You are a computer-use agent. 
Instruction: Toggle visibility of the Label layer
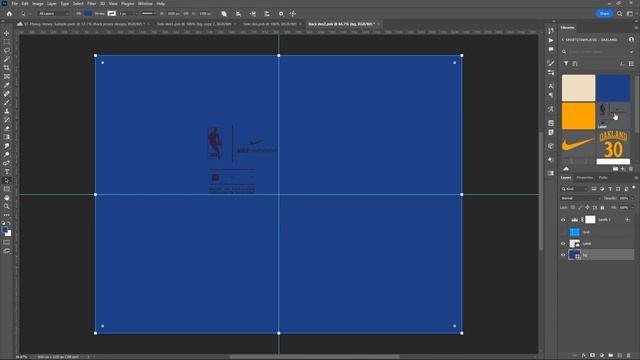[563, 244]
